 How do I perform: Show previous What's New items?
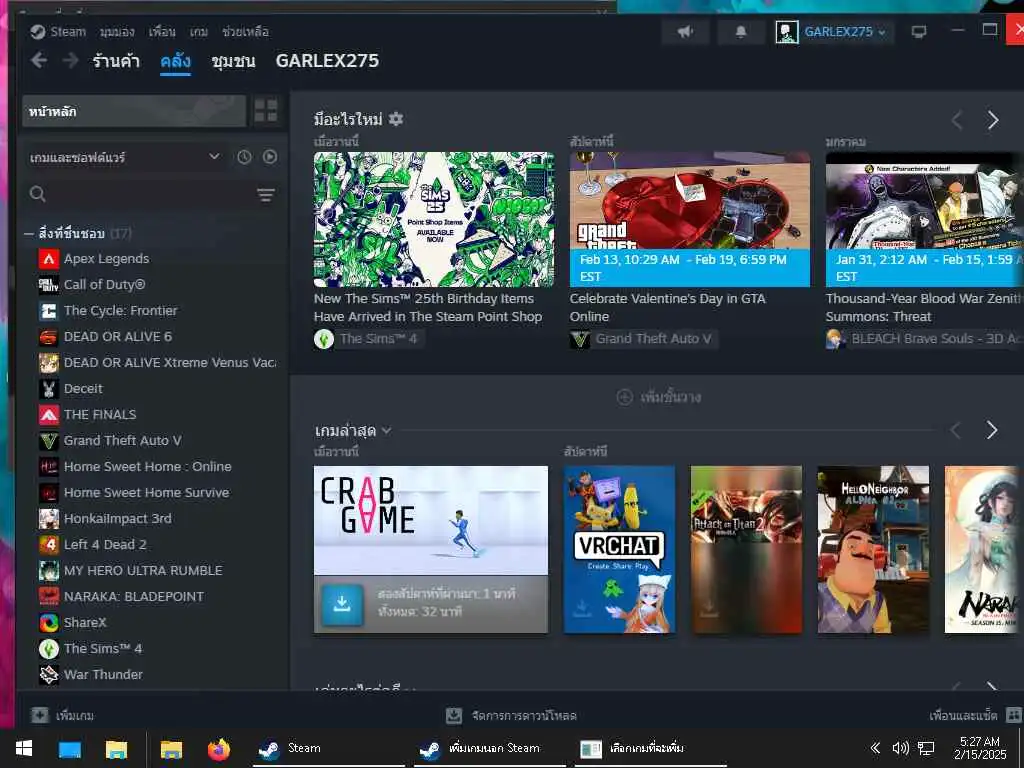pyautogui.click(x=957, y=120)
